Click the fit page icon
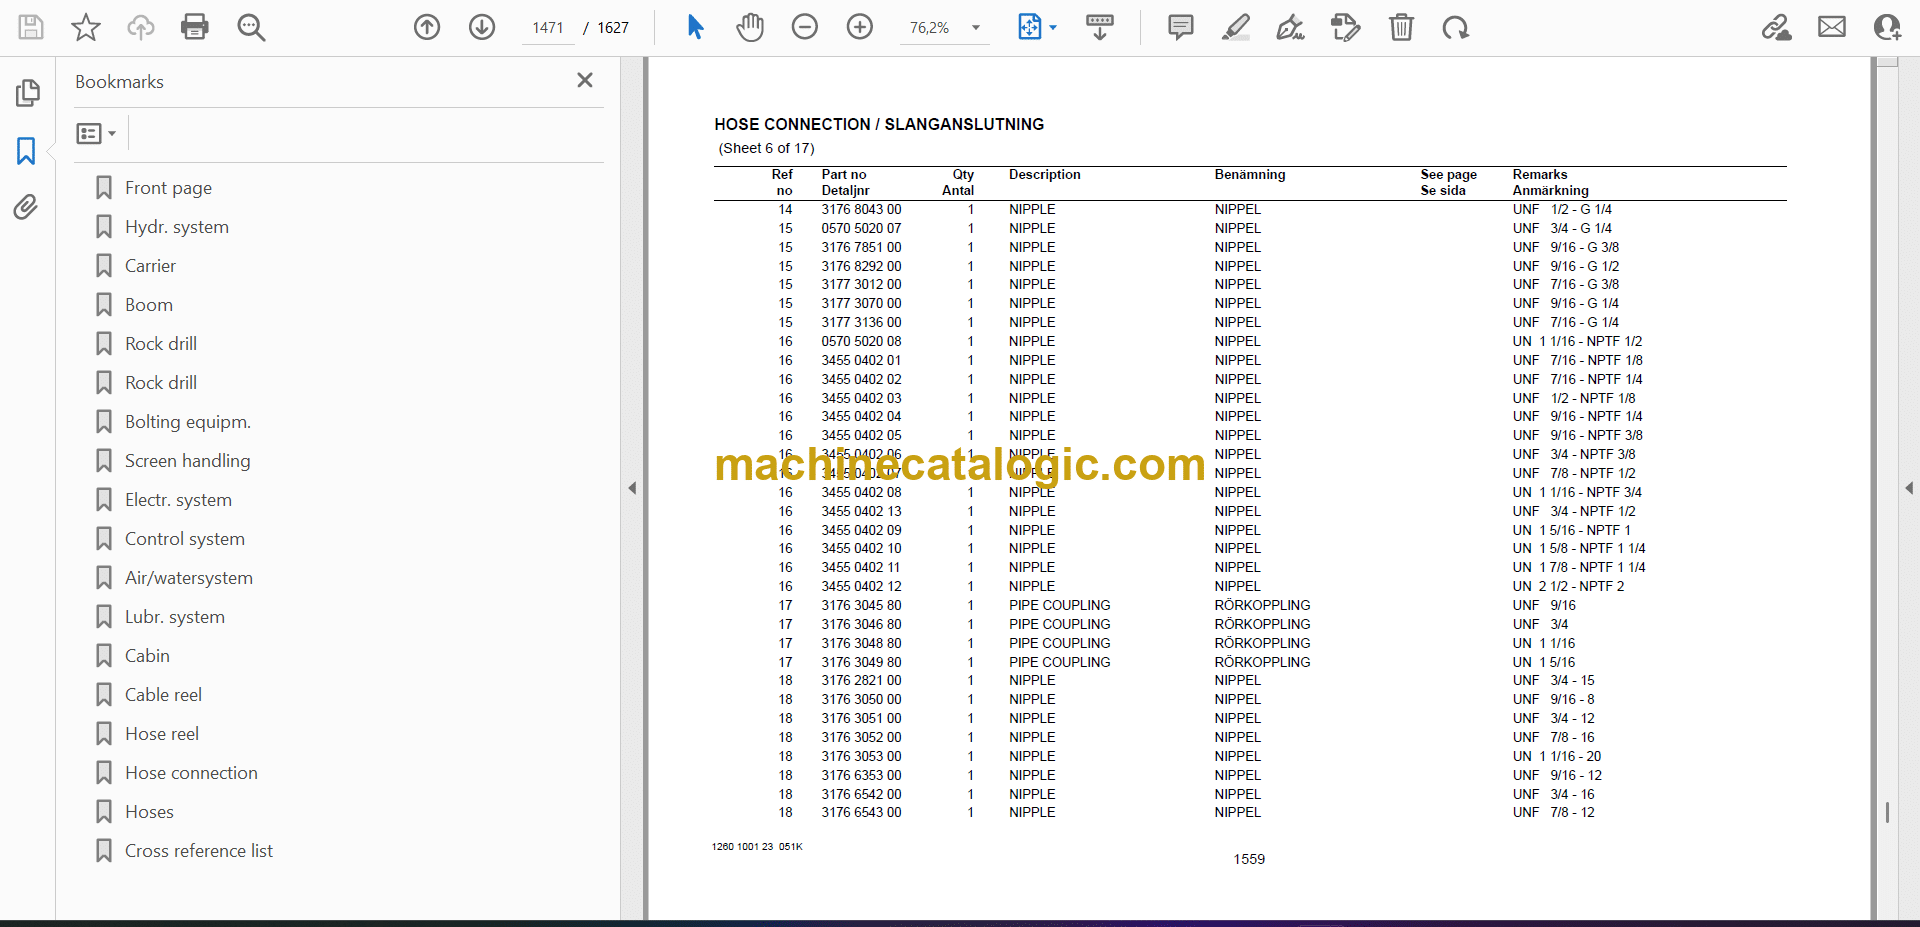The image size is (1920, 927). tap(1029, 27)
